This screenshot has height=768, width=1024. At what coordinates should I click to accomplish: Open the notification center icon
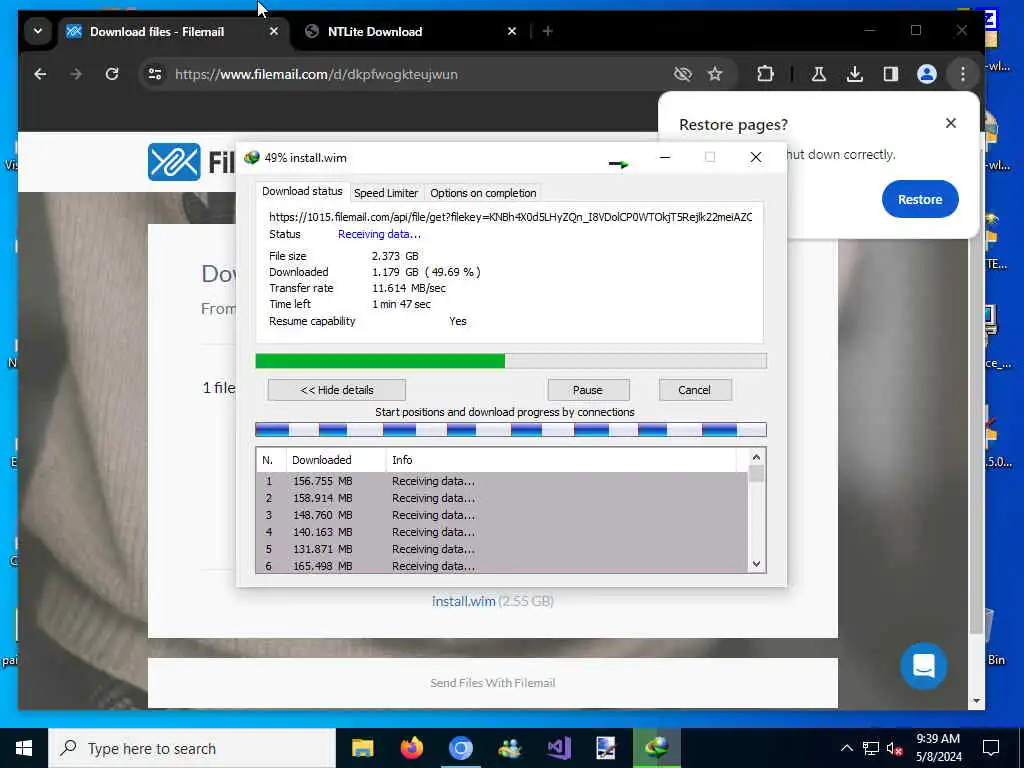(991, 748)
